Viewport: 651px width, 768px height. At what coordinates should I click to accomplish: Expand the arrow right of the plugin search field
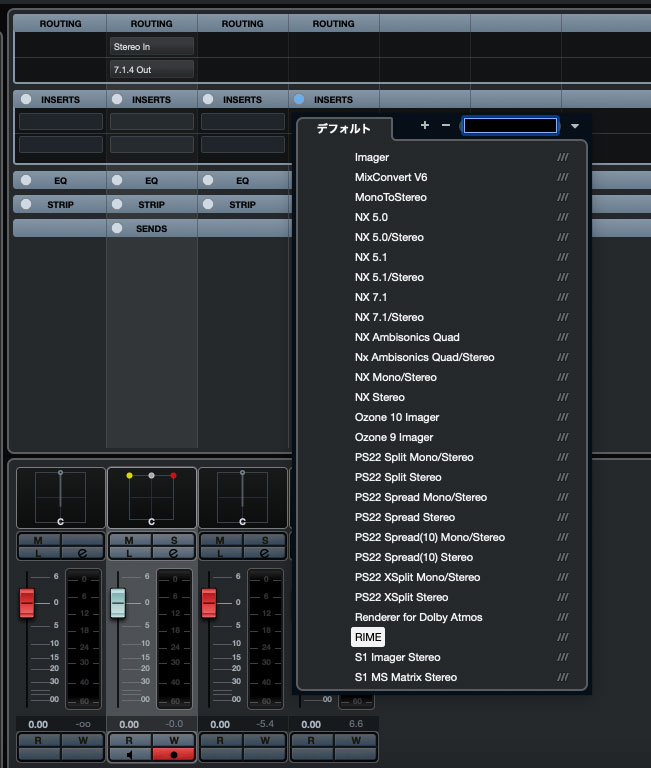tap(575, 126)
